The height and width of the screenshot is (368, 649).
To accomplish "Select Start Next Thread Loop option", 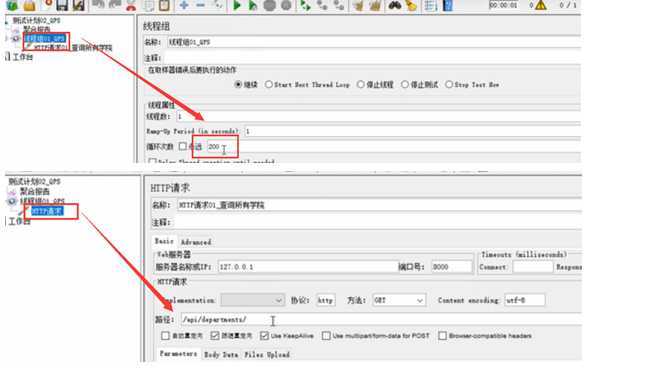I will 269,84.
